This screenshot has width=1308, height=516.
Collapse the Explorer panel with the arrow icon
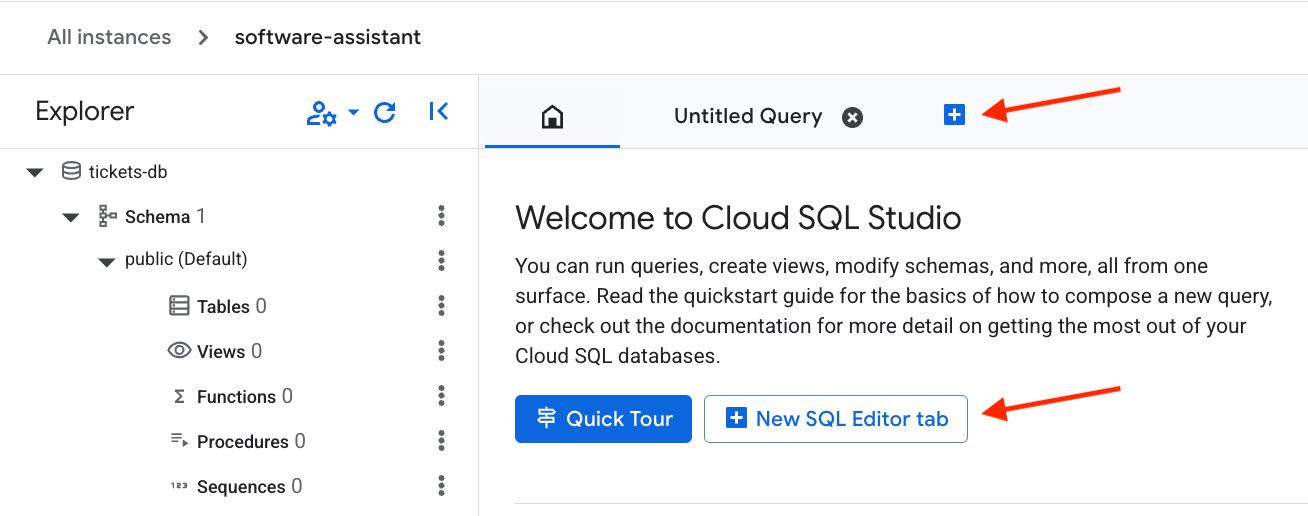(438, 112)
